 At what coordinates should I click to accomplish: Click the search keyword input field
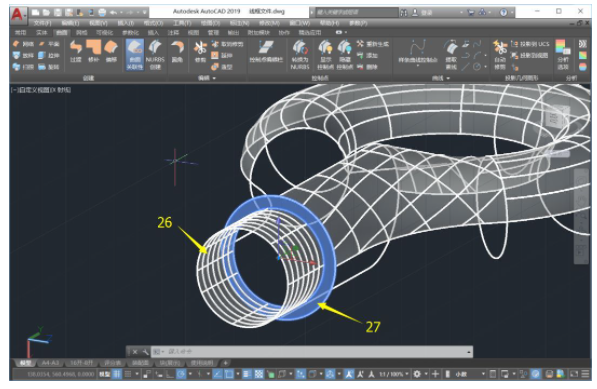(x=357, y=13)
